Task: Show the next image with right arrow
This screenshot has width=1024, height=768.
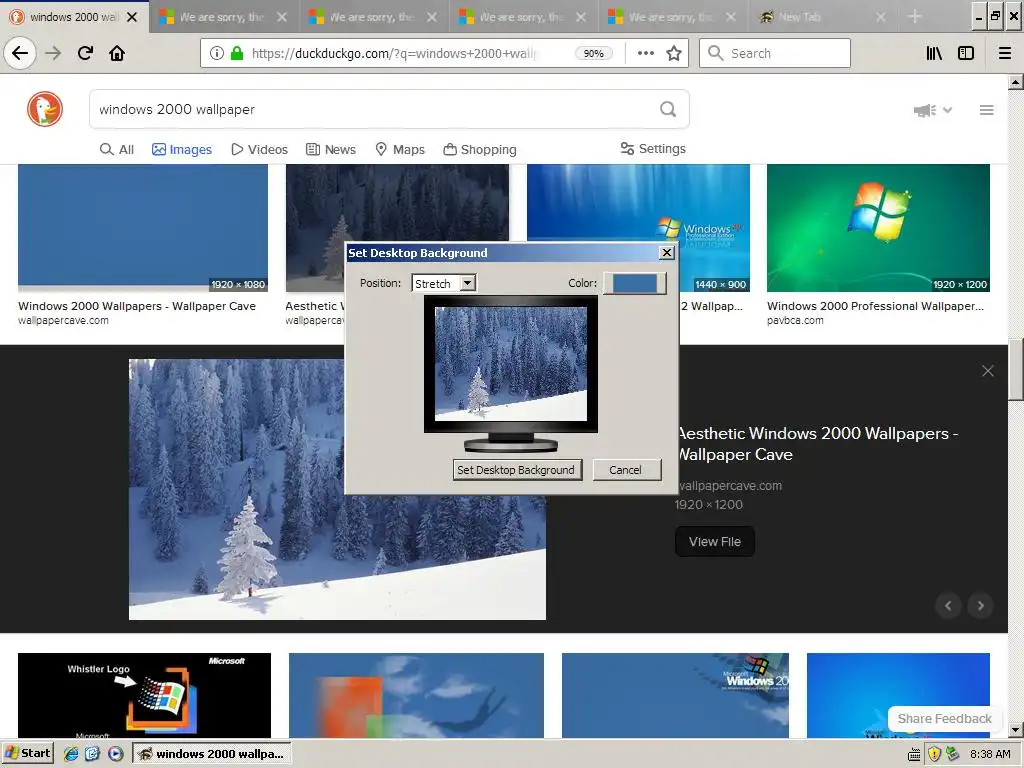Action: pos(980,605)
